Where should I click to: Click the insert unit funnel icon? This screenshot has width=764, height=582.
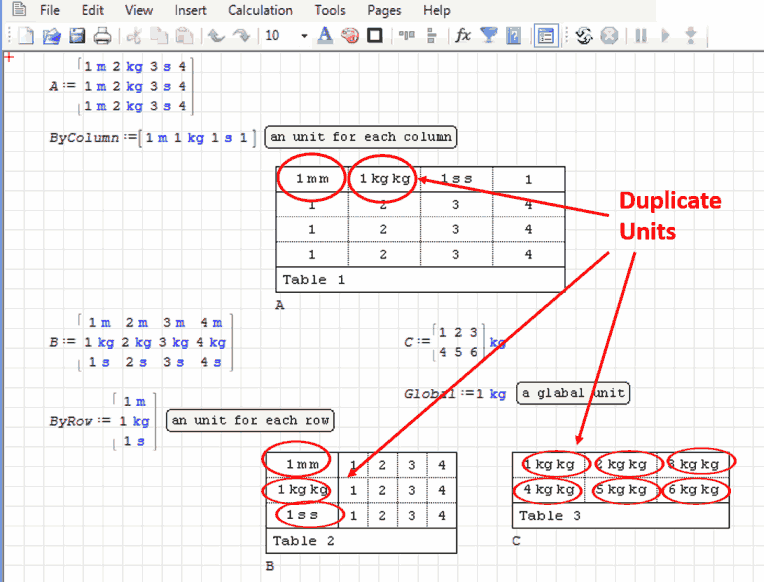(488, 36)
